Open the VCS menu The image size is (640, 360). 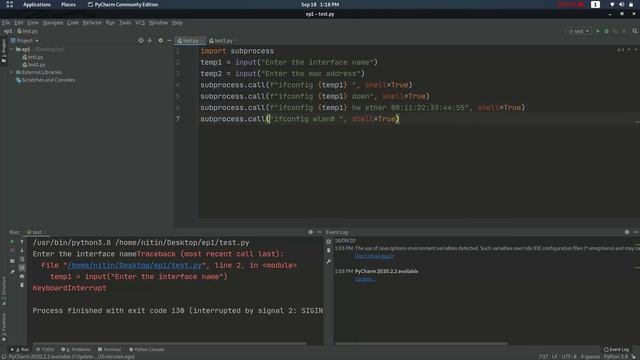(x=140, y=22)
